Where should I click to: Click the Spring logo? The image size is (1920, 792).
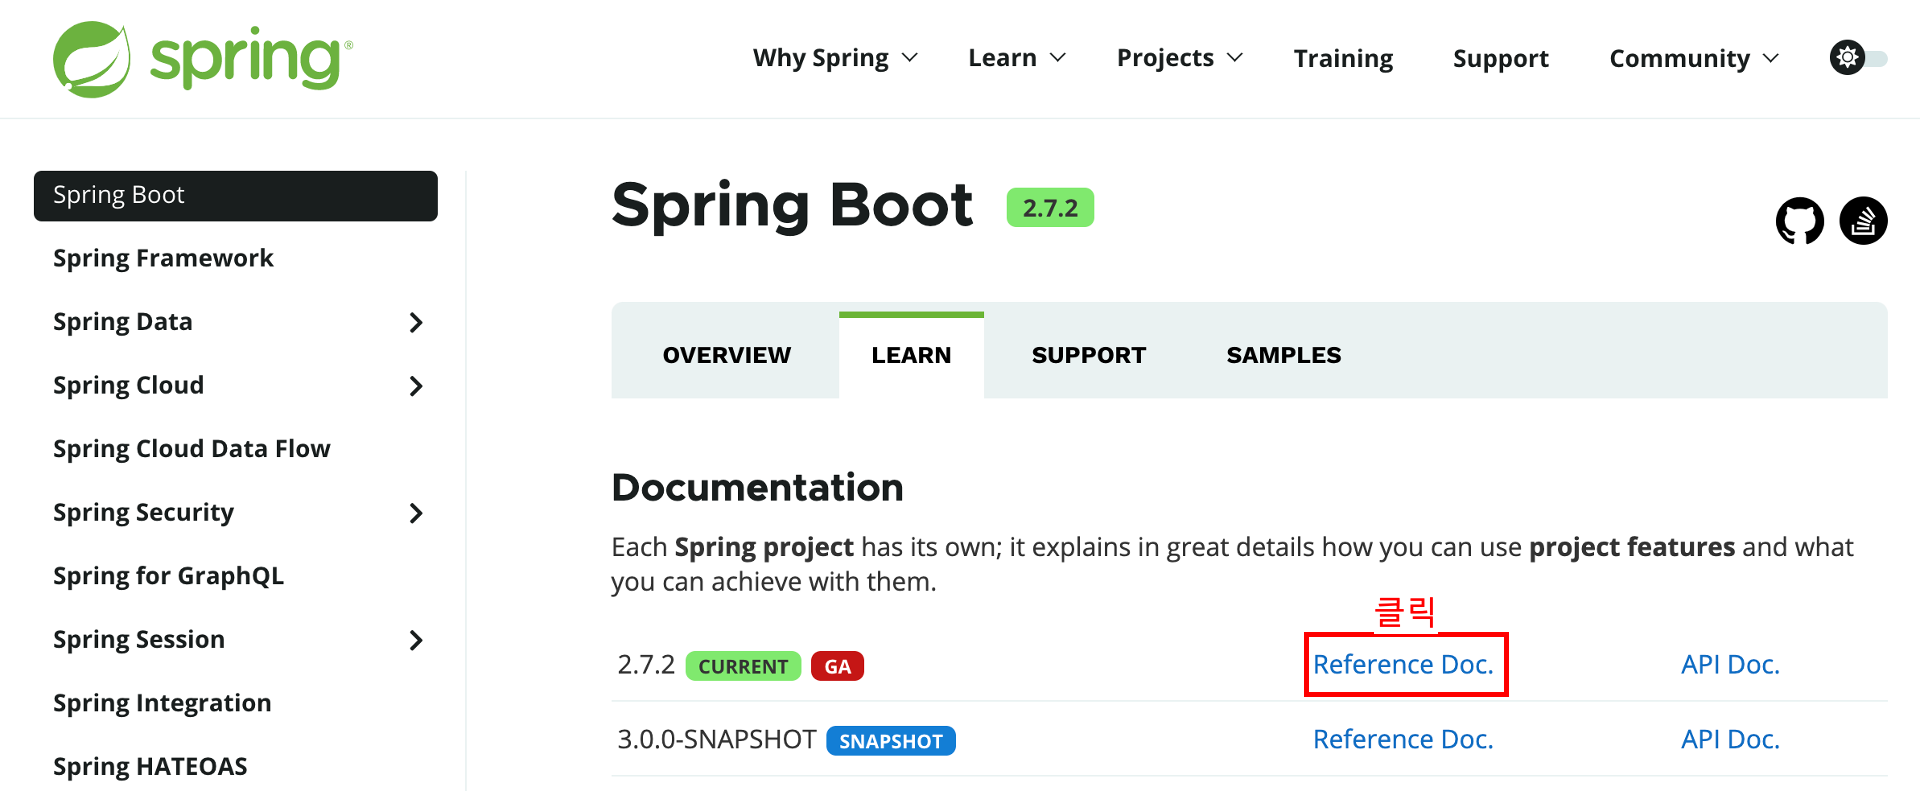tap(203, 59)
